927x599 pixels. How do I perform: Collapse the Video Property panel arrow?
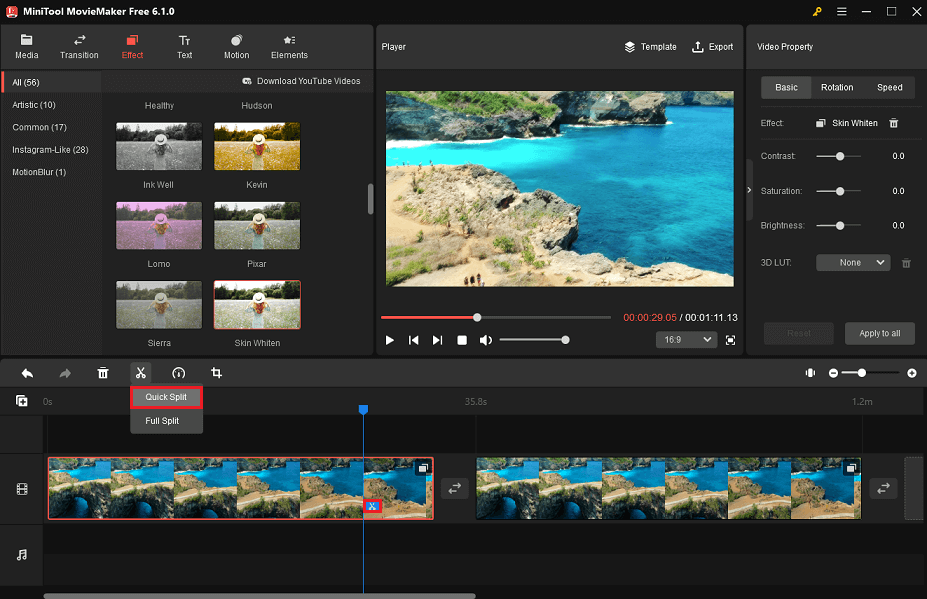749,190
